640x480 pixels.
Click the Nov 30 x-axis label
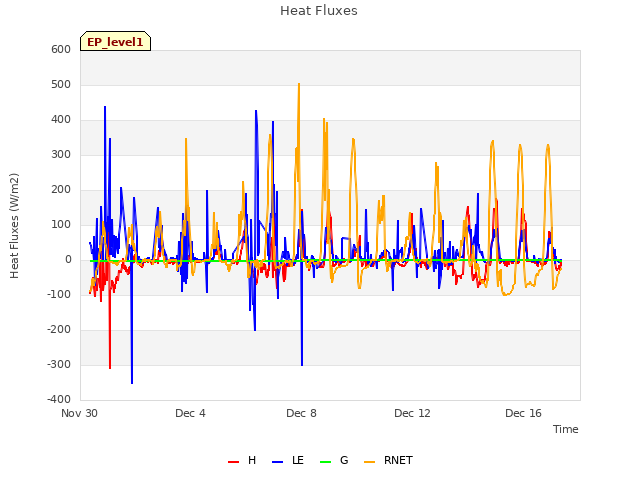pos(79,413)
